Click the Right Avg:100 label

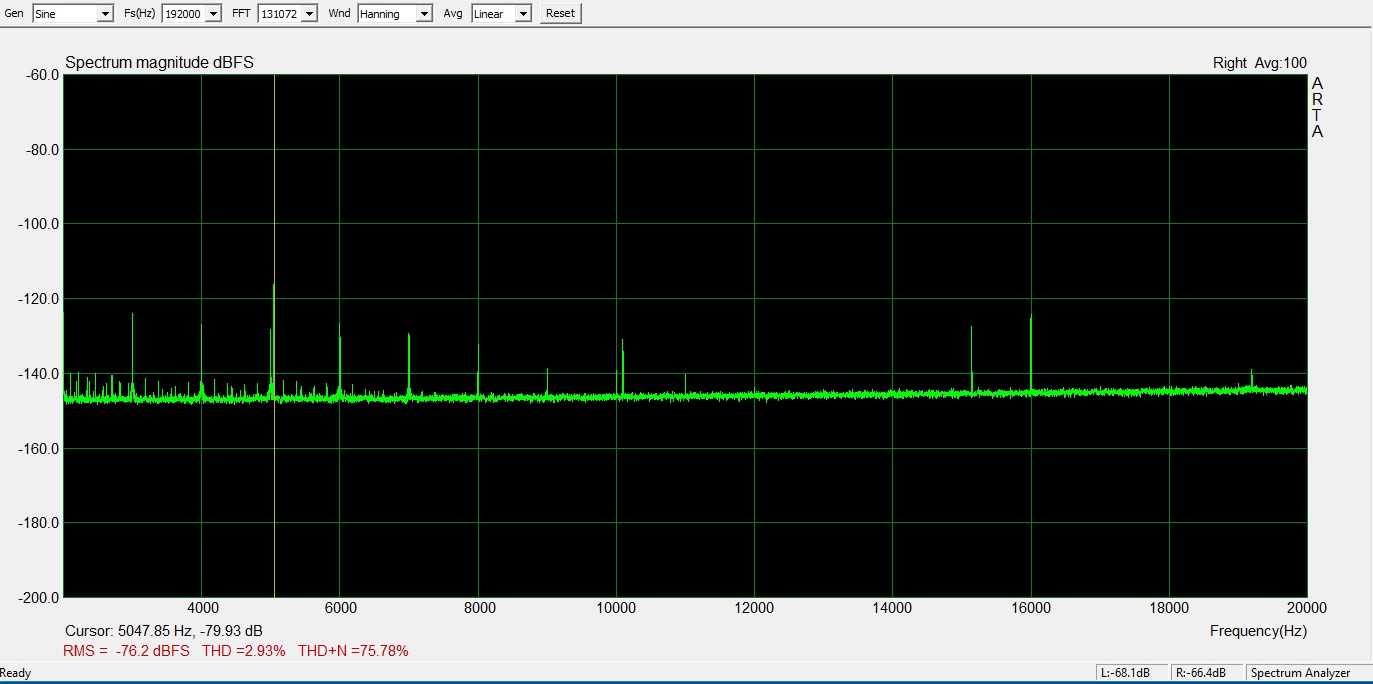1259,63
